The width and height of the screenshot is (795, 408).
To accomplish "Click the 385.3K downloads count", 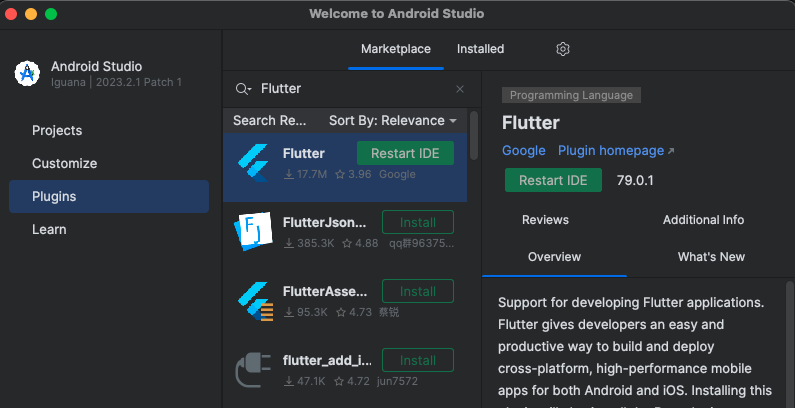I will (x=309, y=243).
